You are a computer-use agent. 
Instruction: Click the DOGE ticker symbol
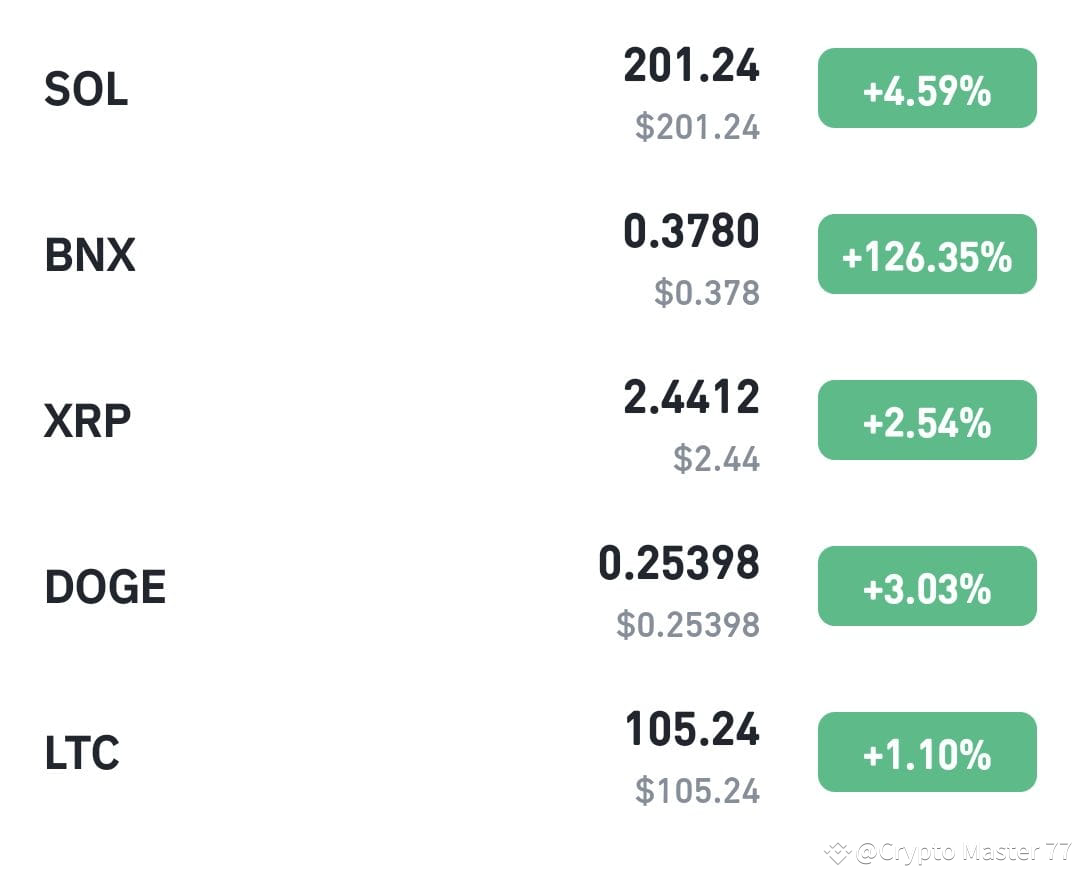point(105,587)
